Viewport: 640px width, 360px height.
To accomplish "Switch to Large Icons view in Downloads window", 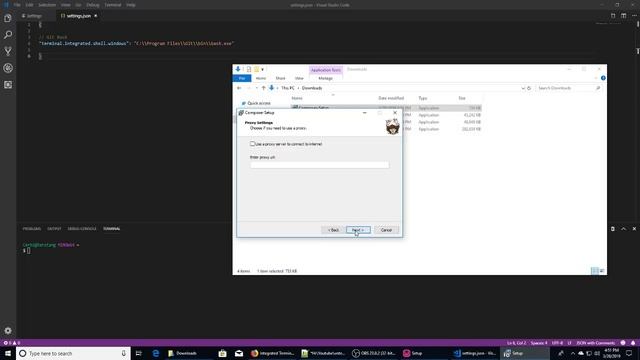I will tap(602, 271).
